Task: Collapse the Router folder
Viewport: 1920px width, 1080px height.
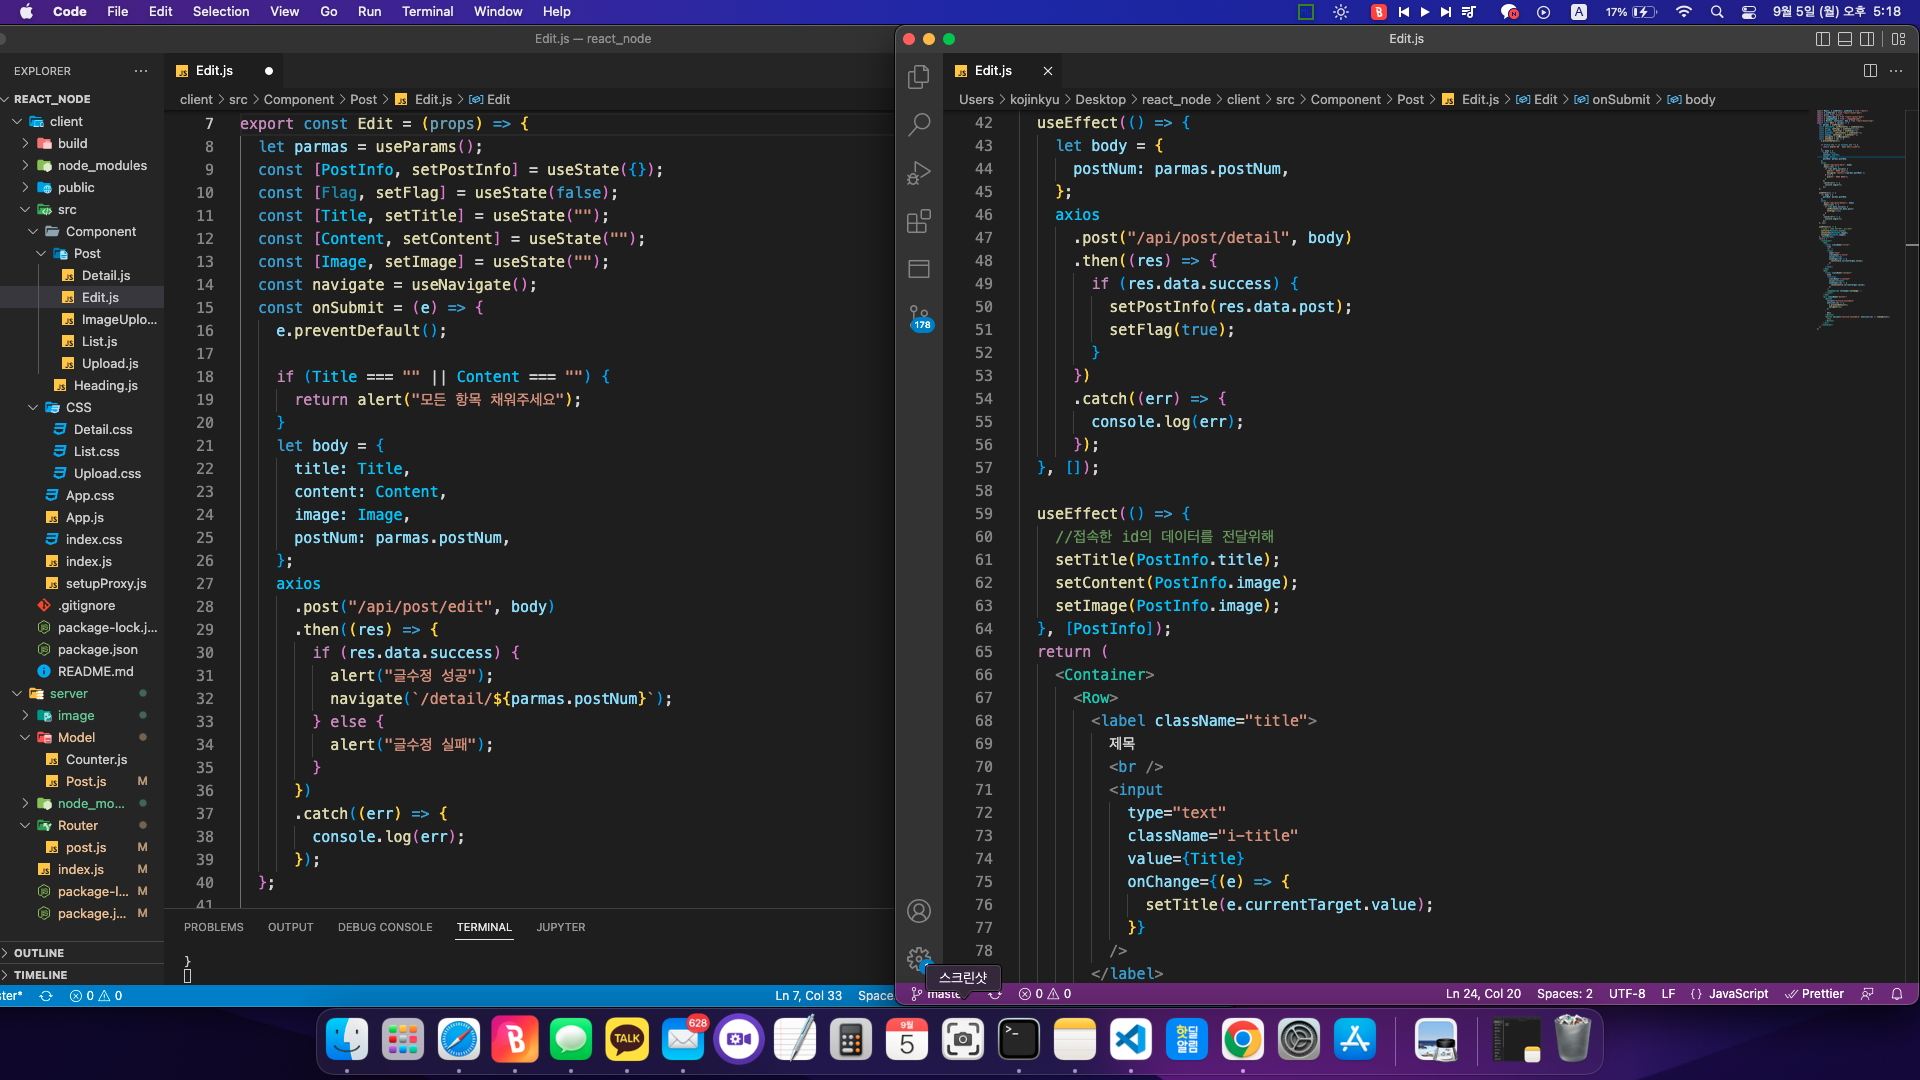Action: [77, 825]
